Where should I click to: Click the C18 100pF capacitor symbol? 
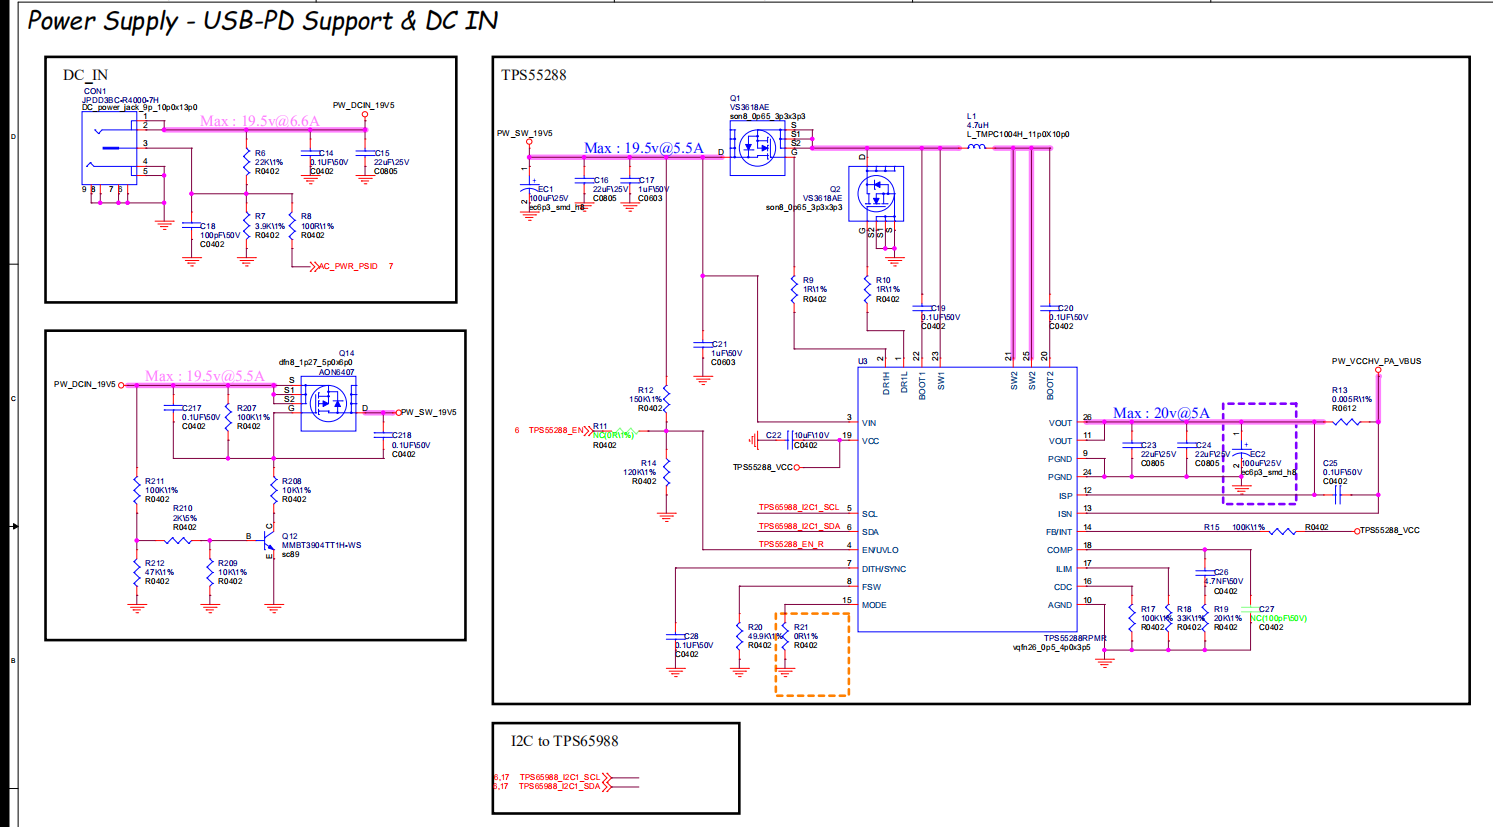(x=191, y=226)
